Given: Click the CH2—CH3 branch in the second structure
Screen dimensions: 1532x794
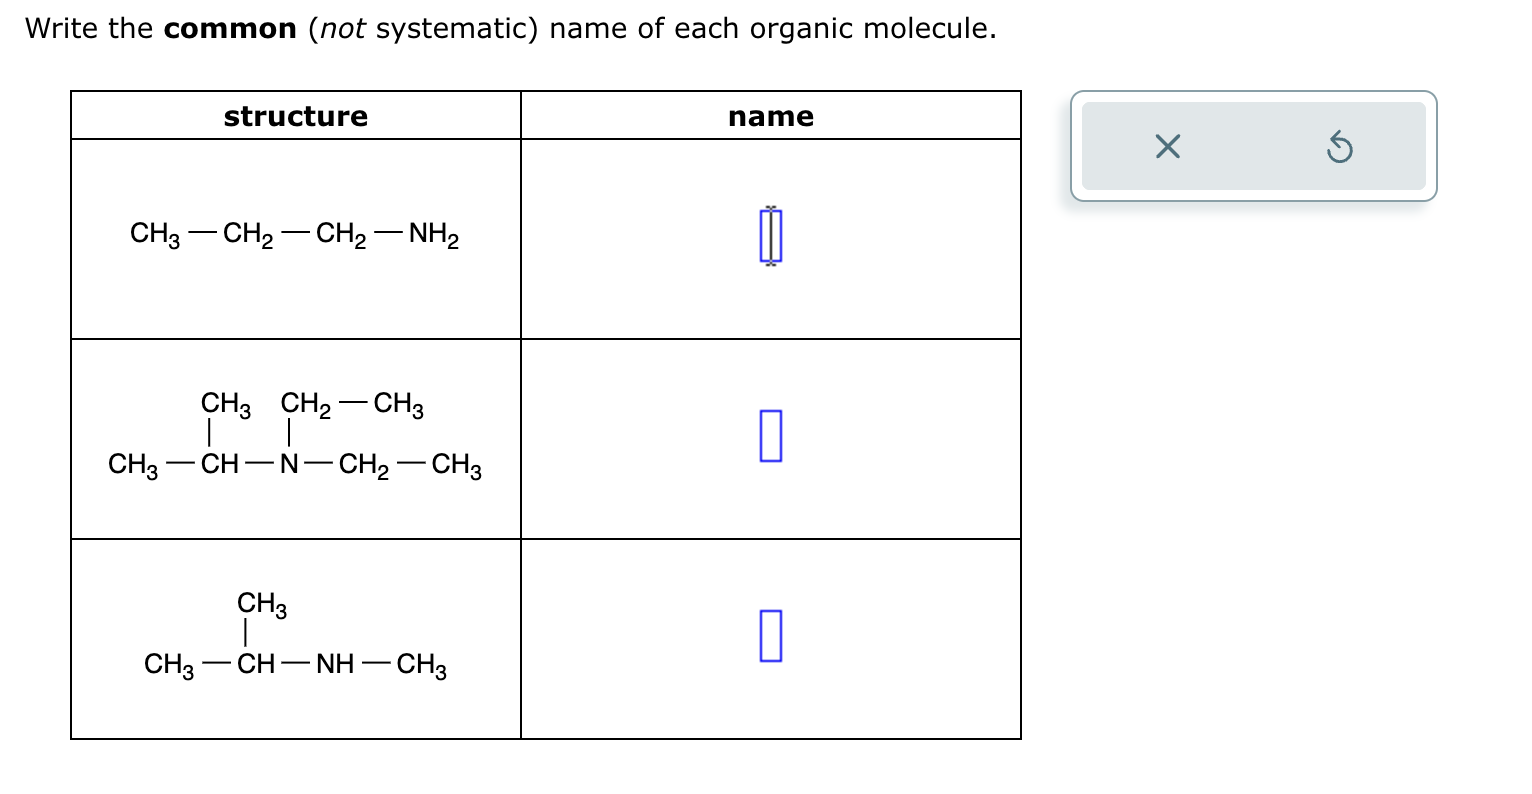Looking at the screenshot, I should pyautogui.click(x=352, y=403).
